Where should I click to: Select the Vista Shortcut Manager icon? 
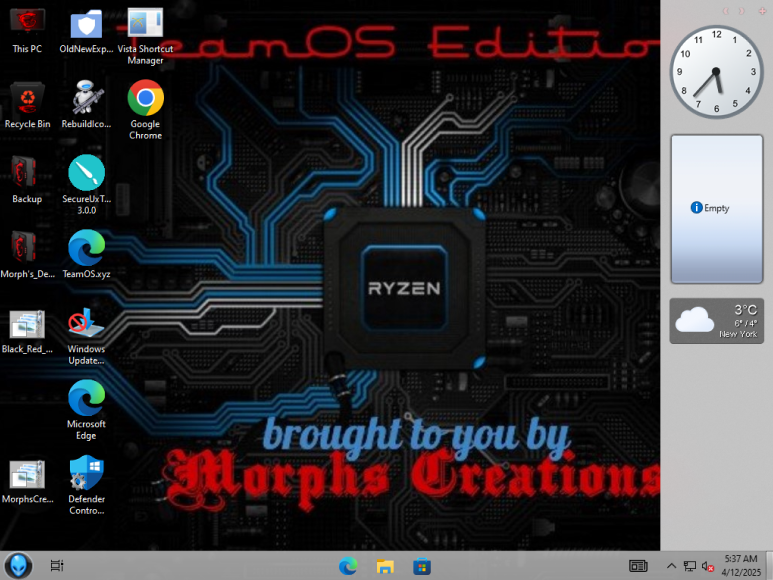pyautogui.click(x=145, y=35)
